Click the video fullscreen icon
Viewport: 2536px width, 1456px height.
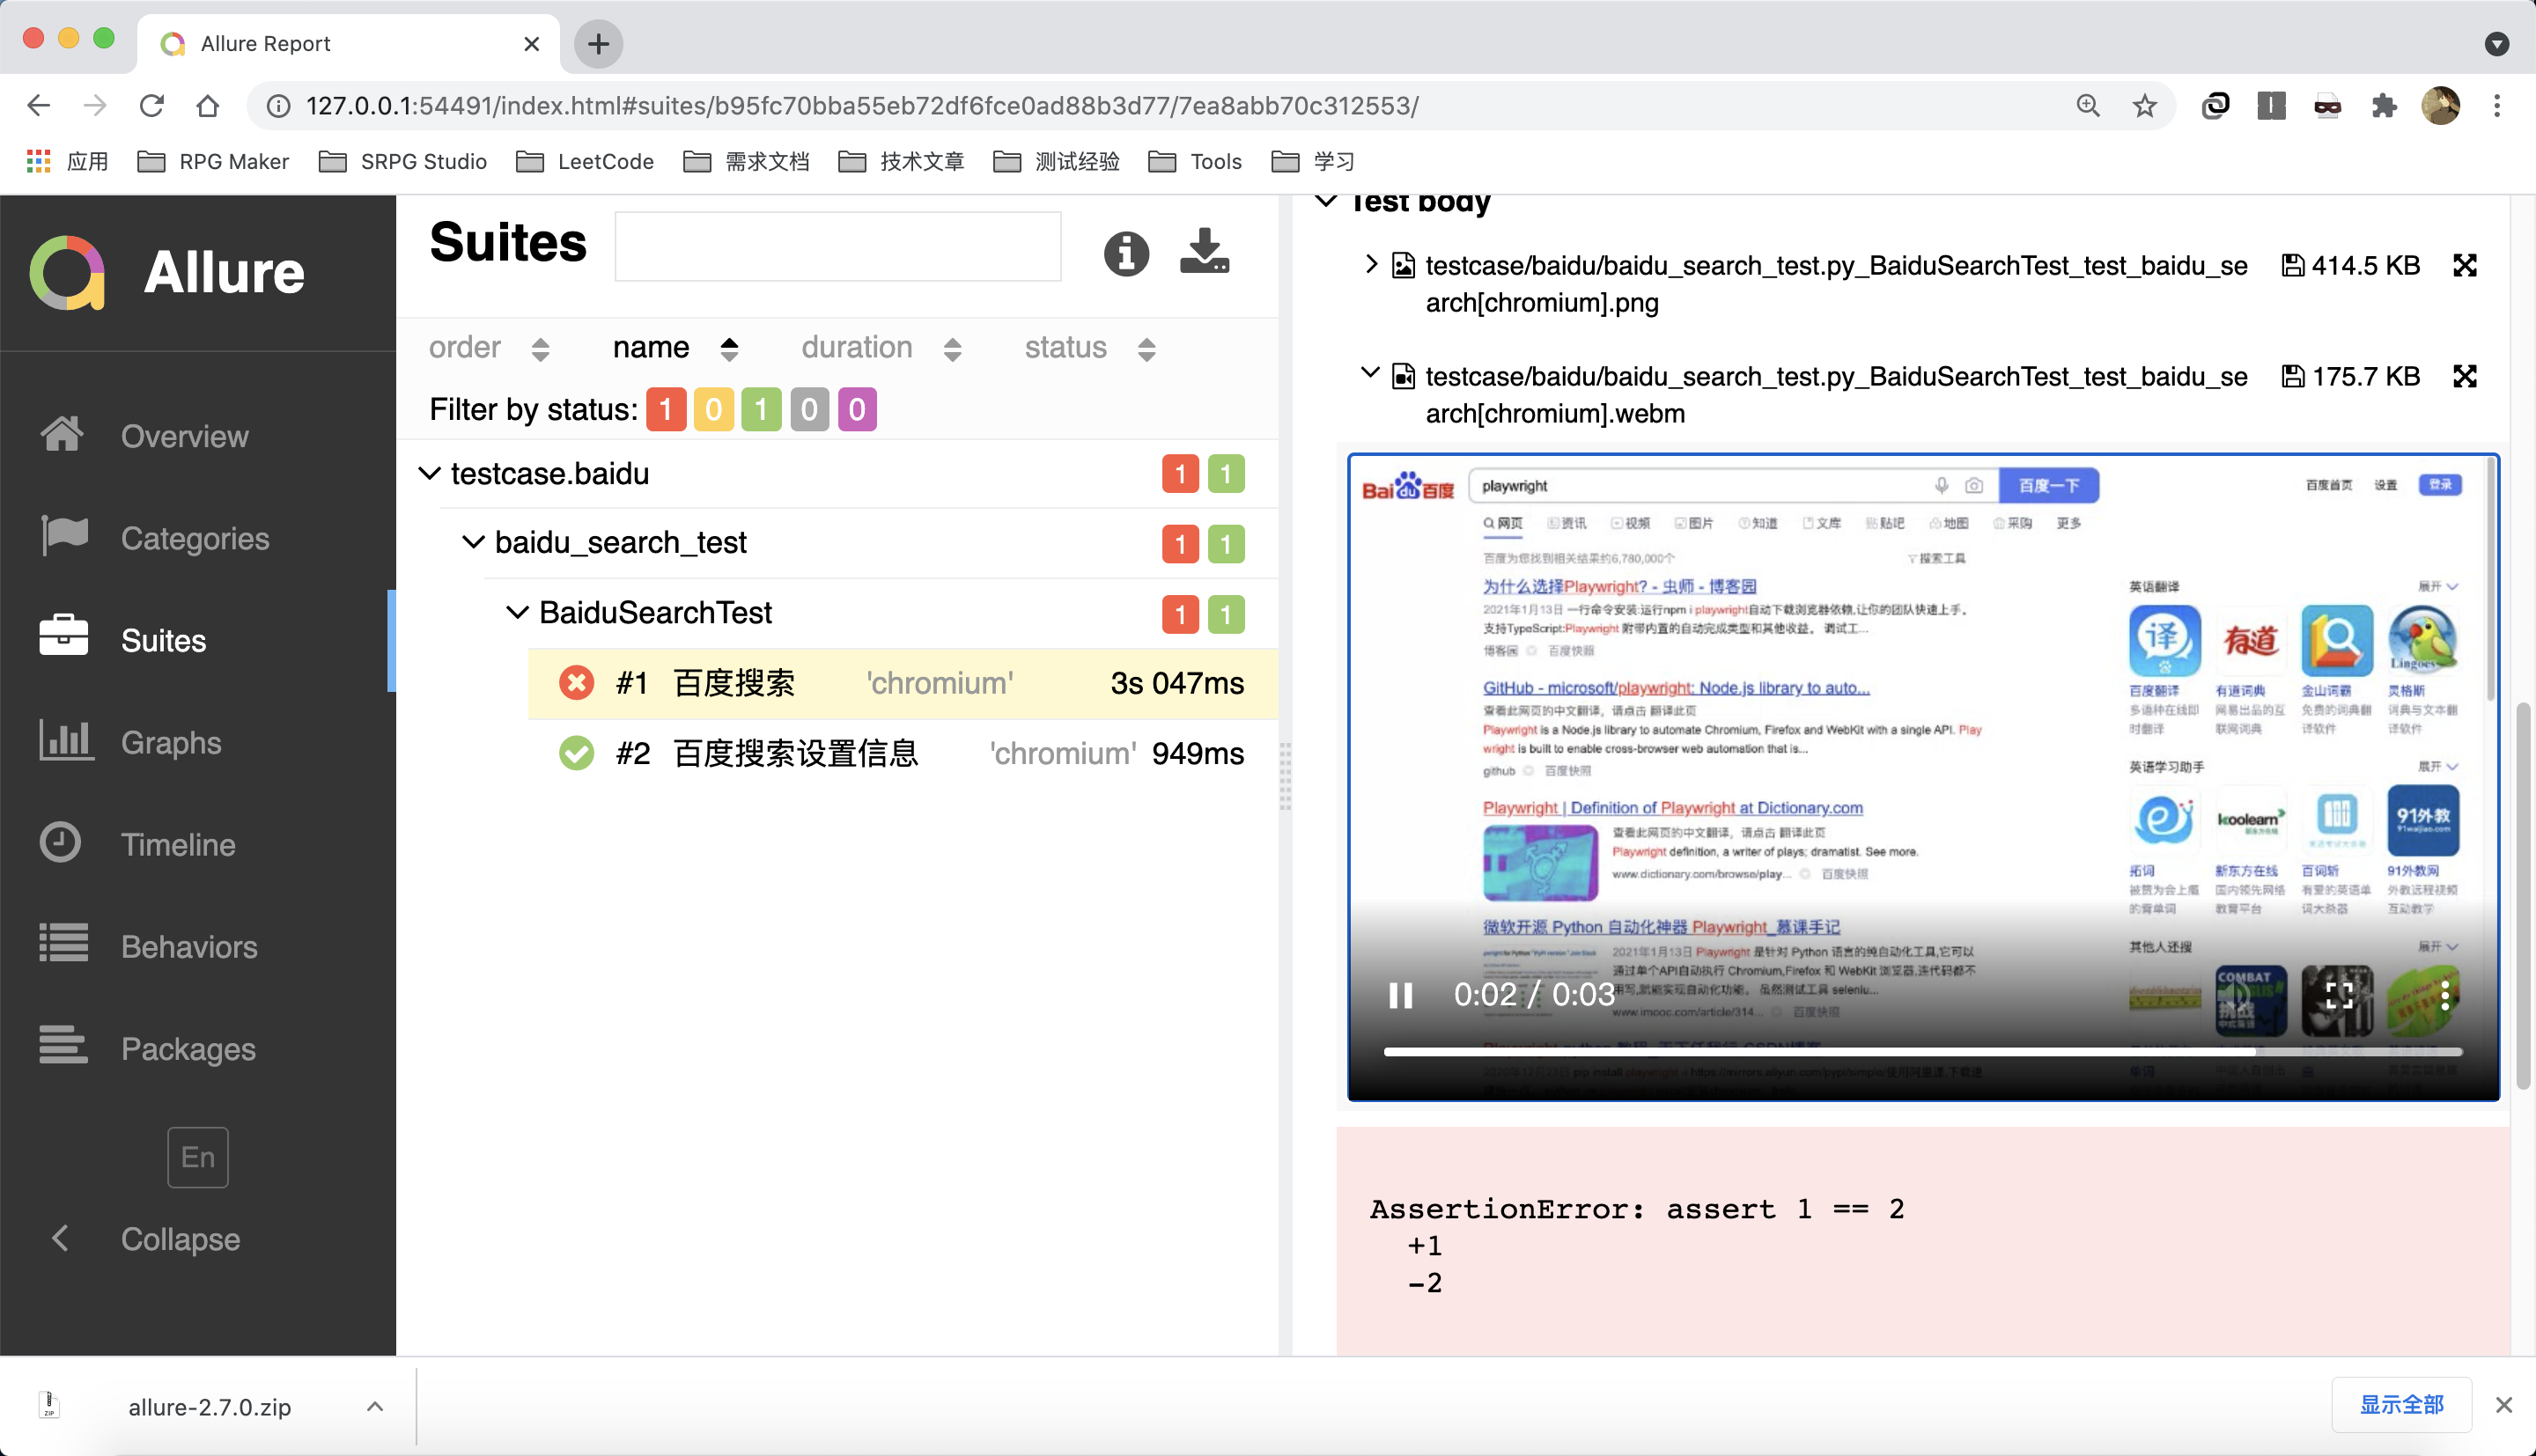coord(2338,995)
